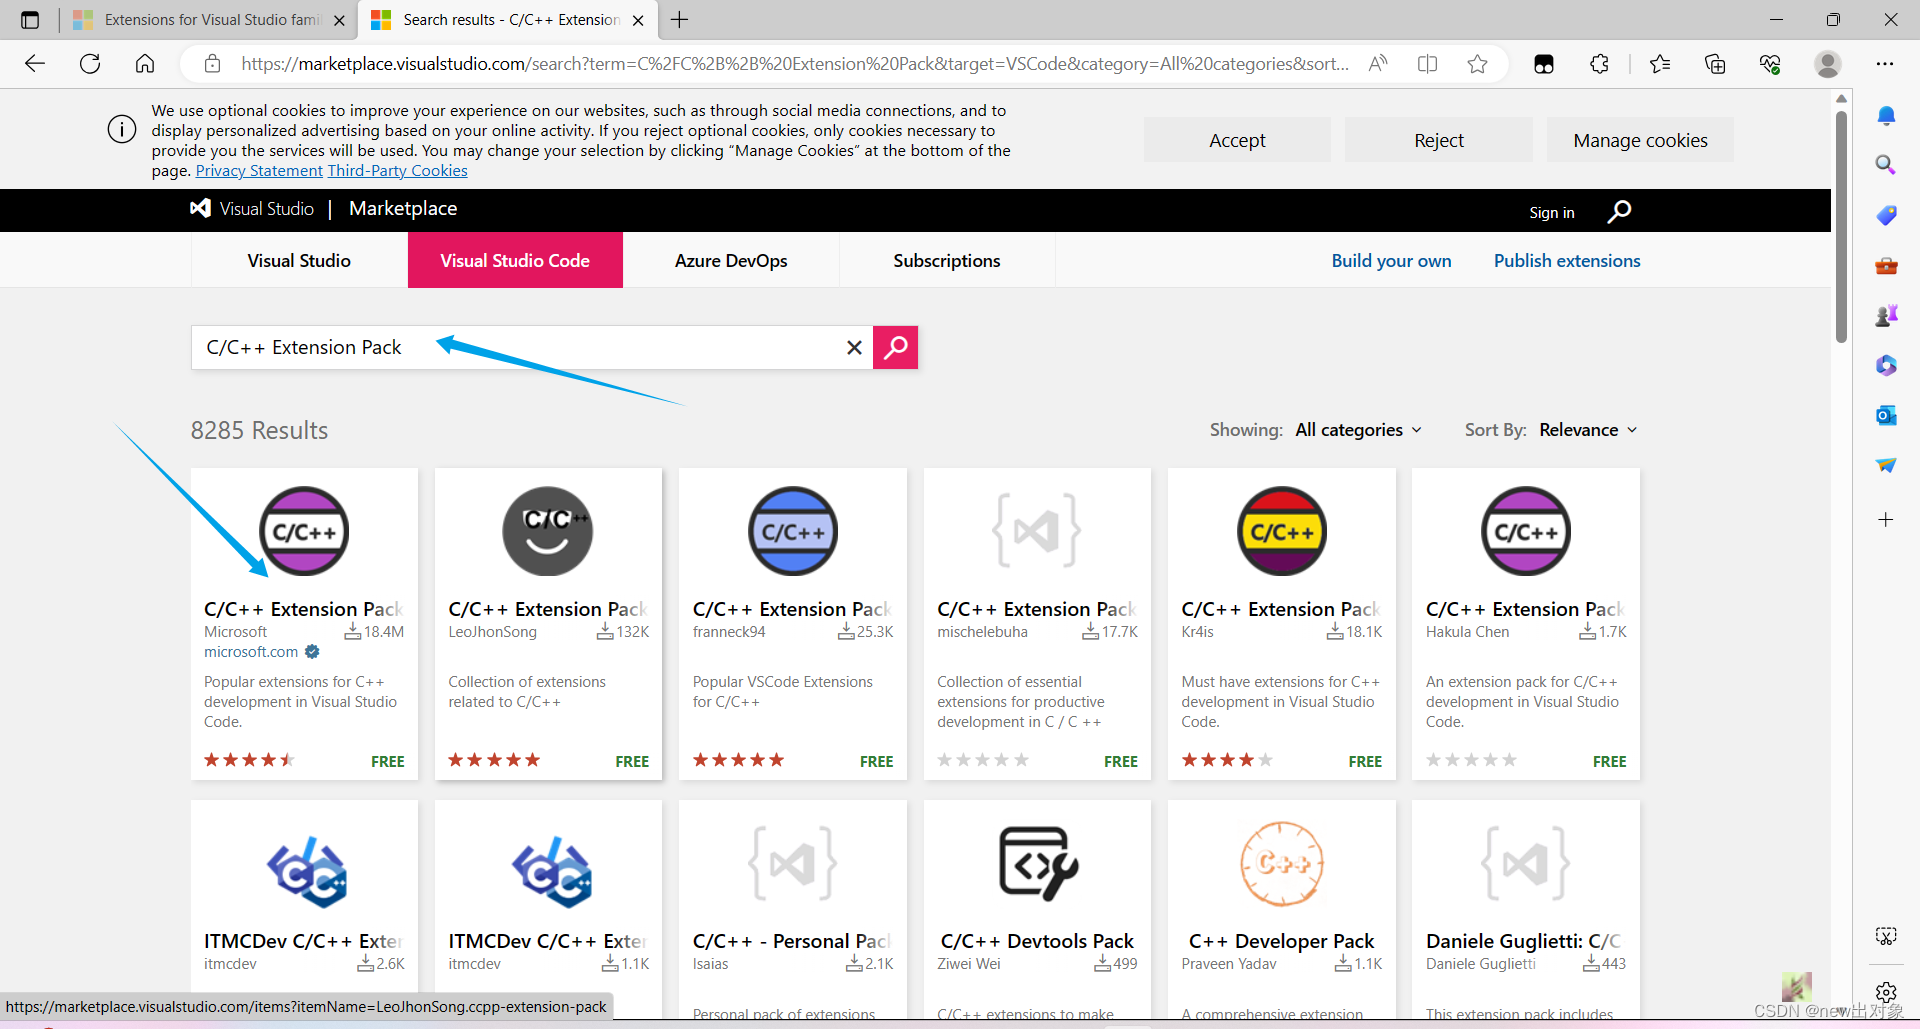Open tab actions menu icon
The height and width of the screenshot is (1029, 1920).
(x=30, y=20)
